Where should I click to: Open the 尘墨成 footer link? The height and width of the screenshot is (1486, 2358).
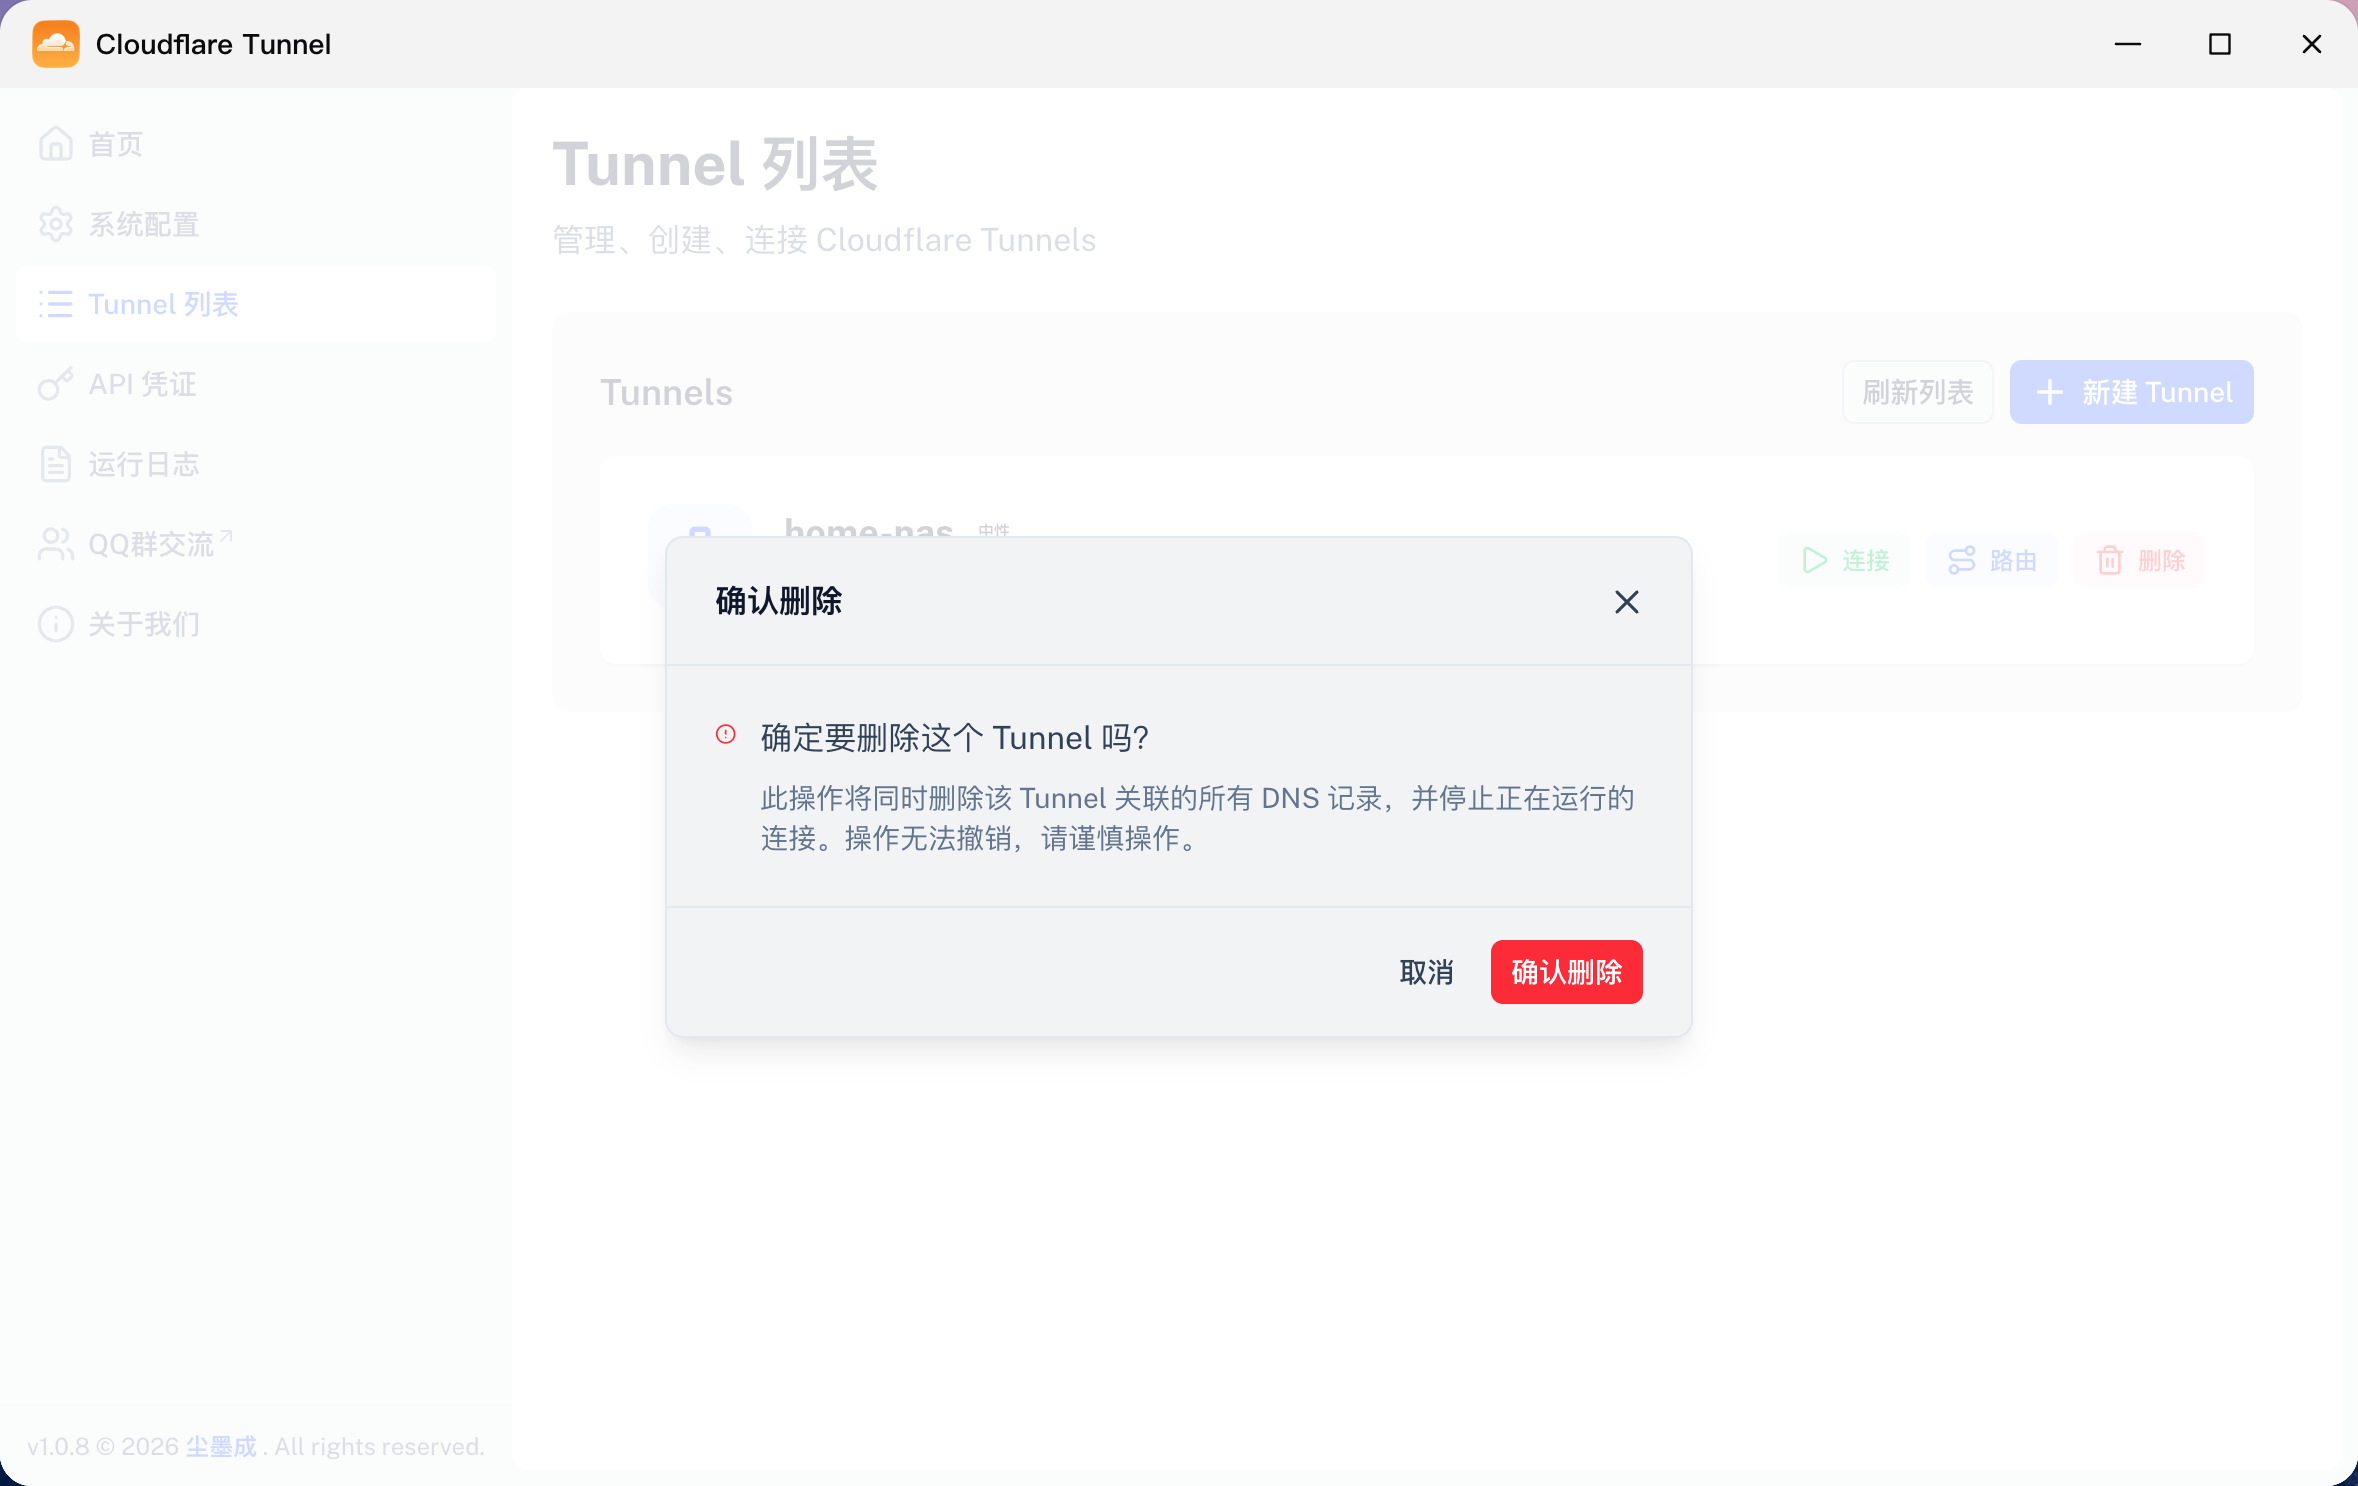221,1446
